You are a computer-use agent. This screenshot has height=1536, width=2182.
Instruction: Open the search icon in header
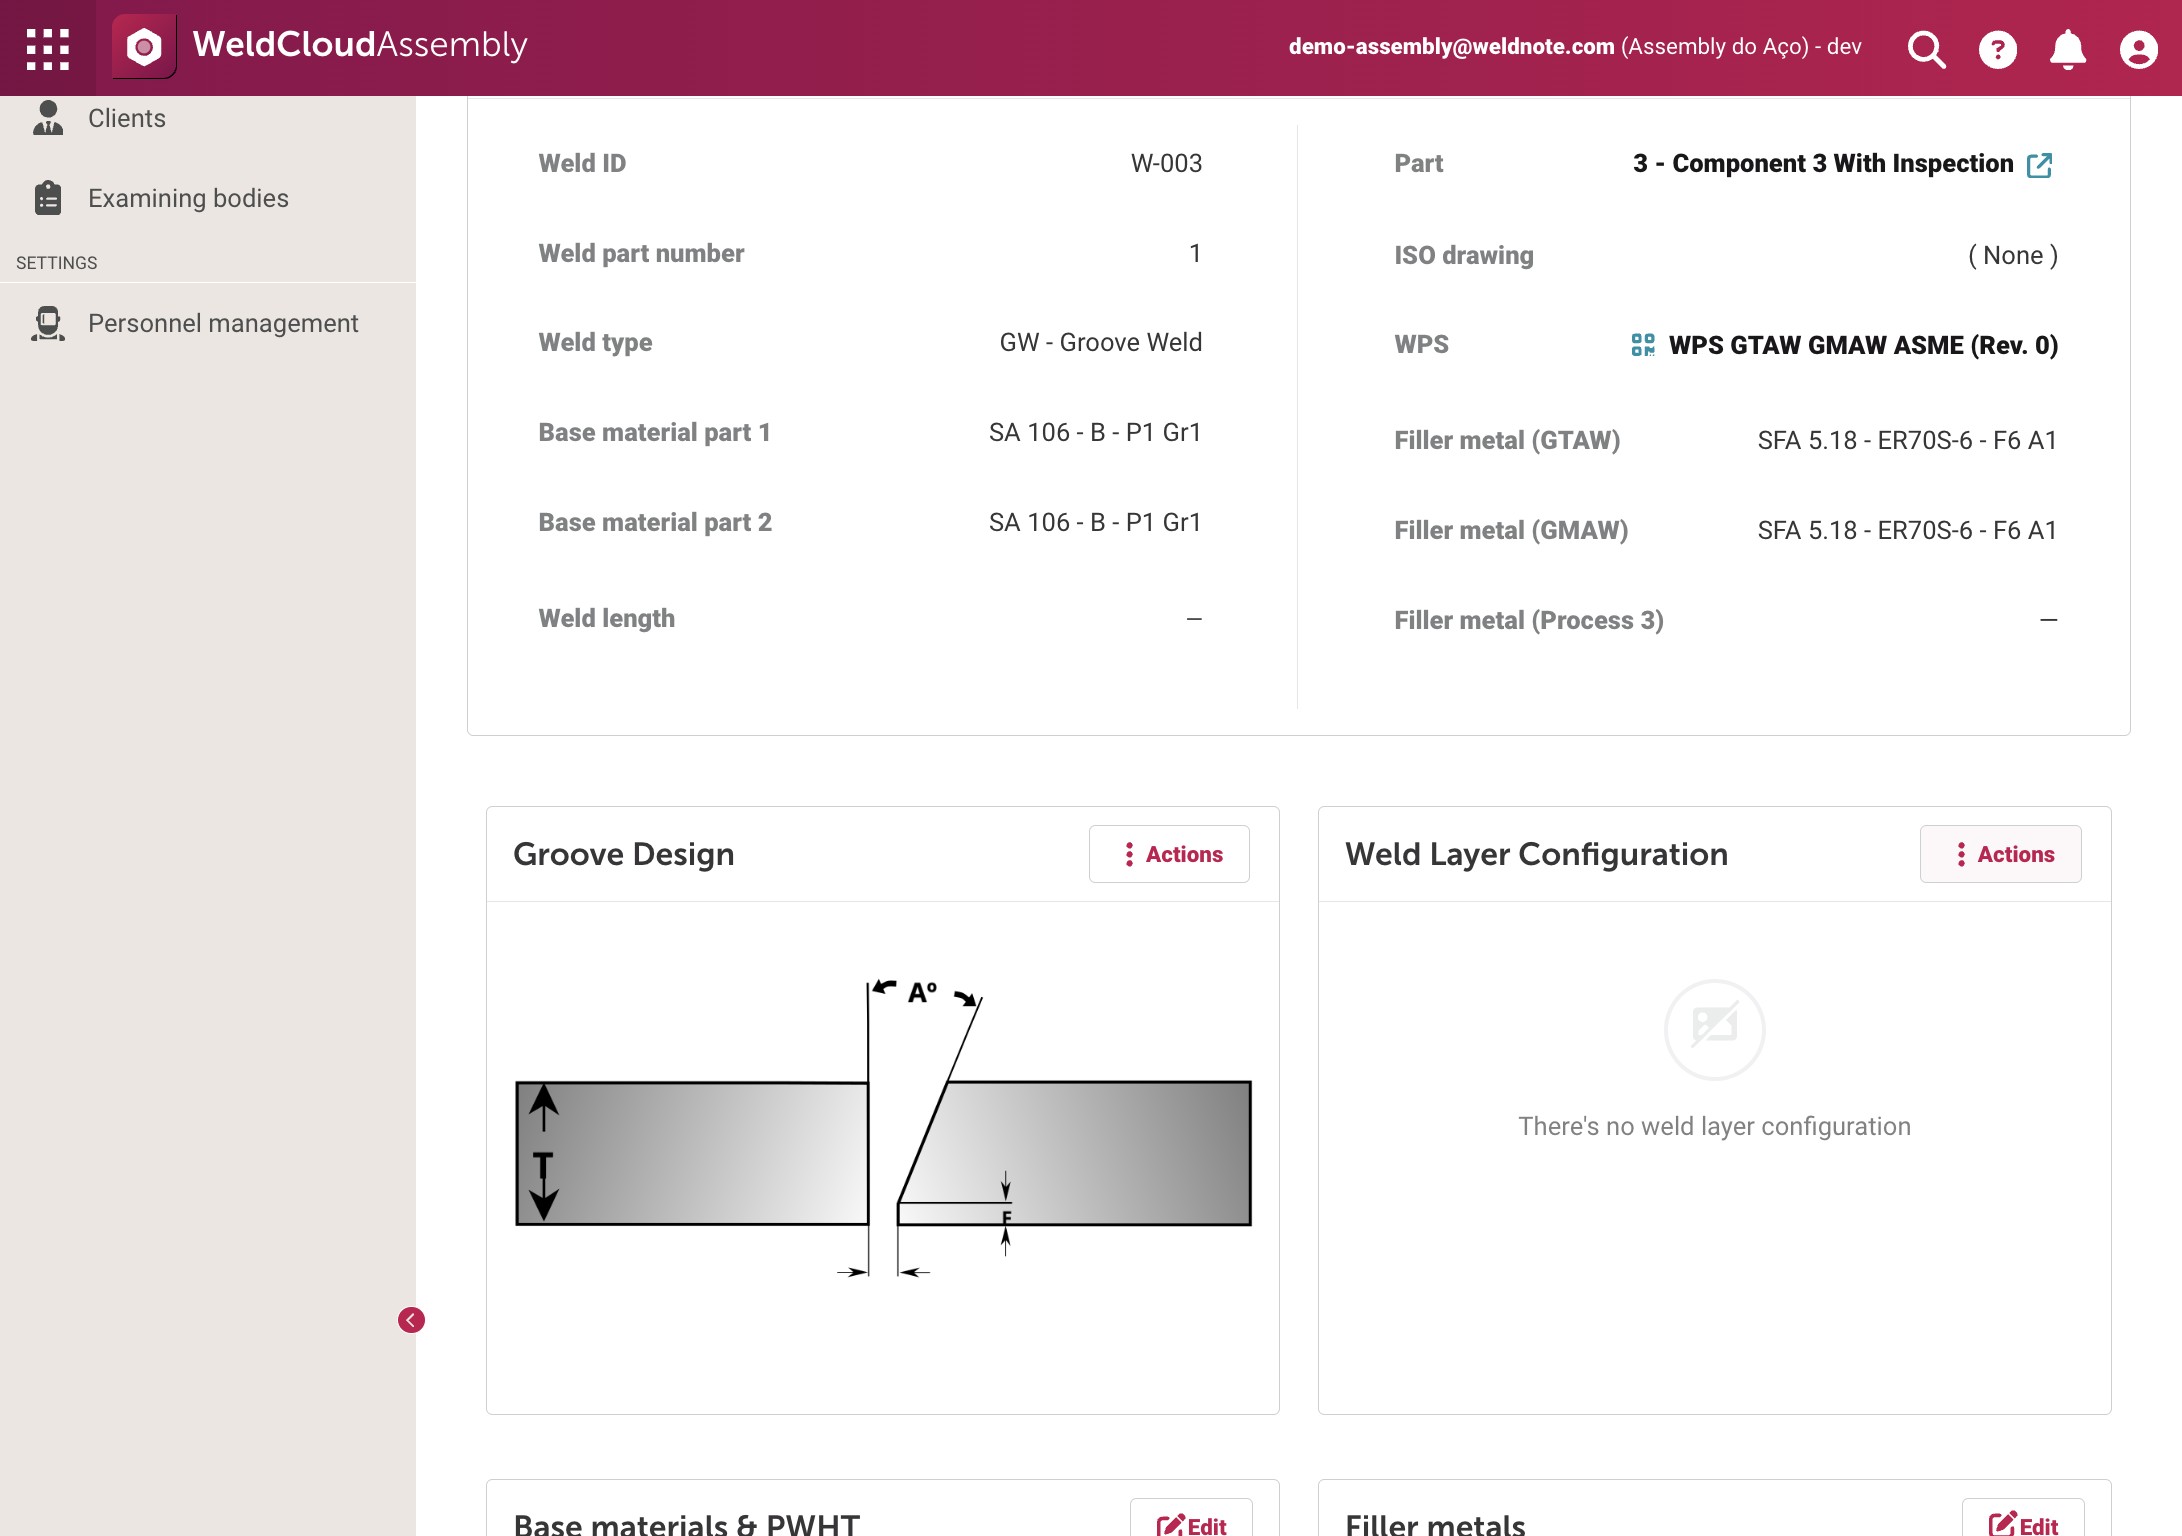point(1926,48)
